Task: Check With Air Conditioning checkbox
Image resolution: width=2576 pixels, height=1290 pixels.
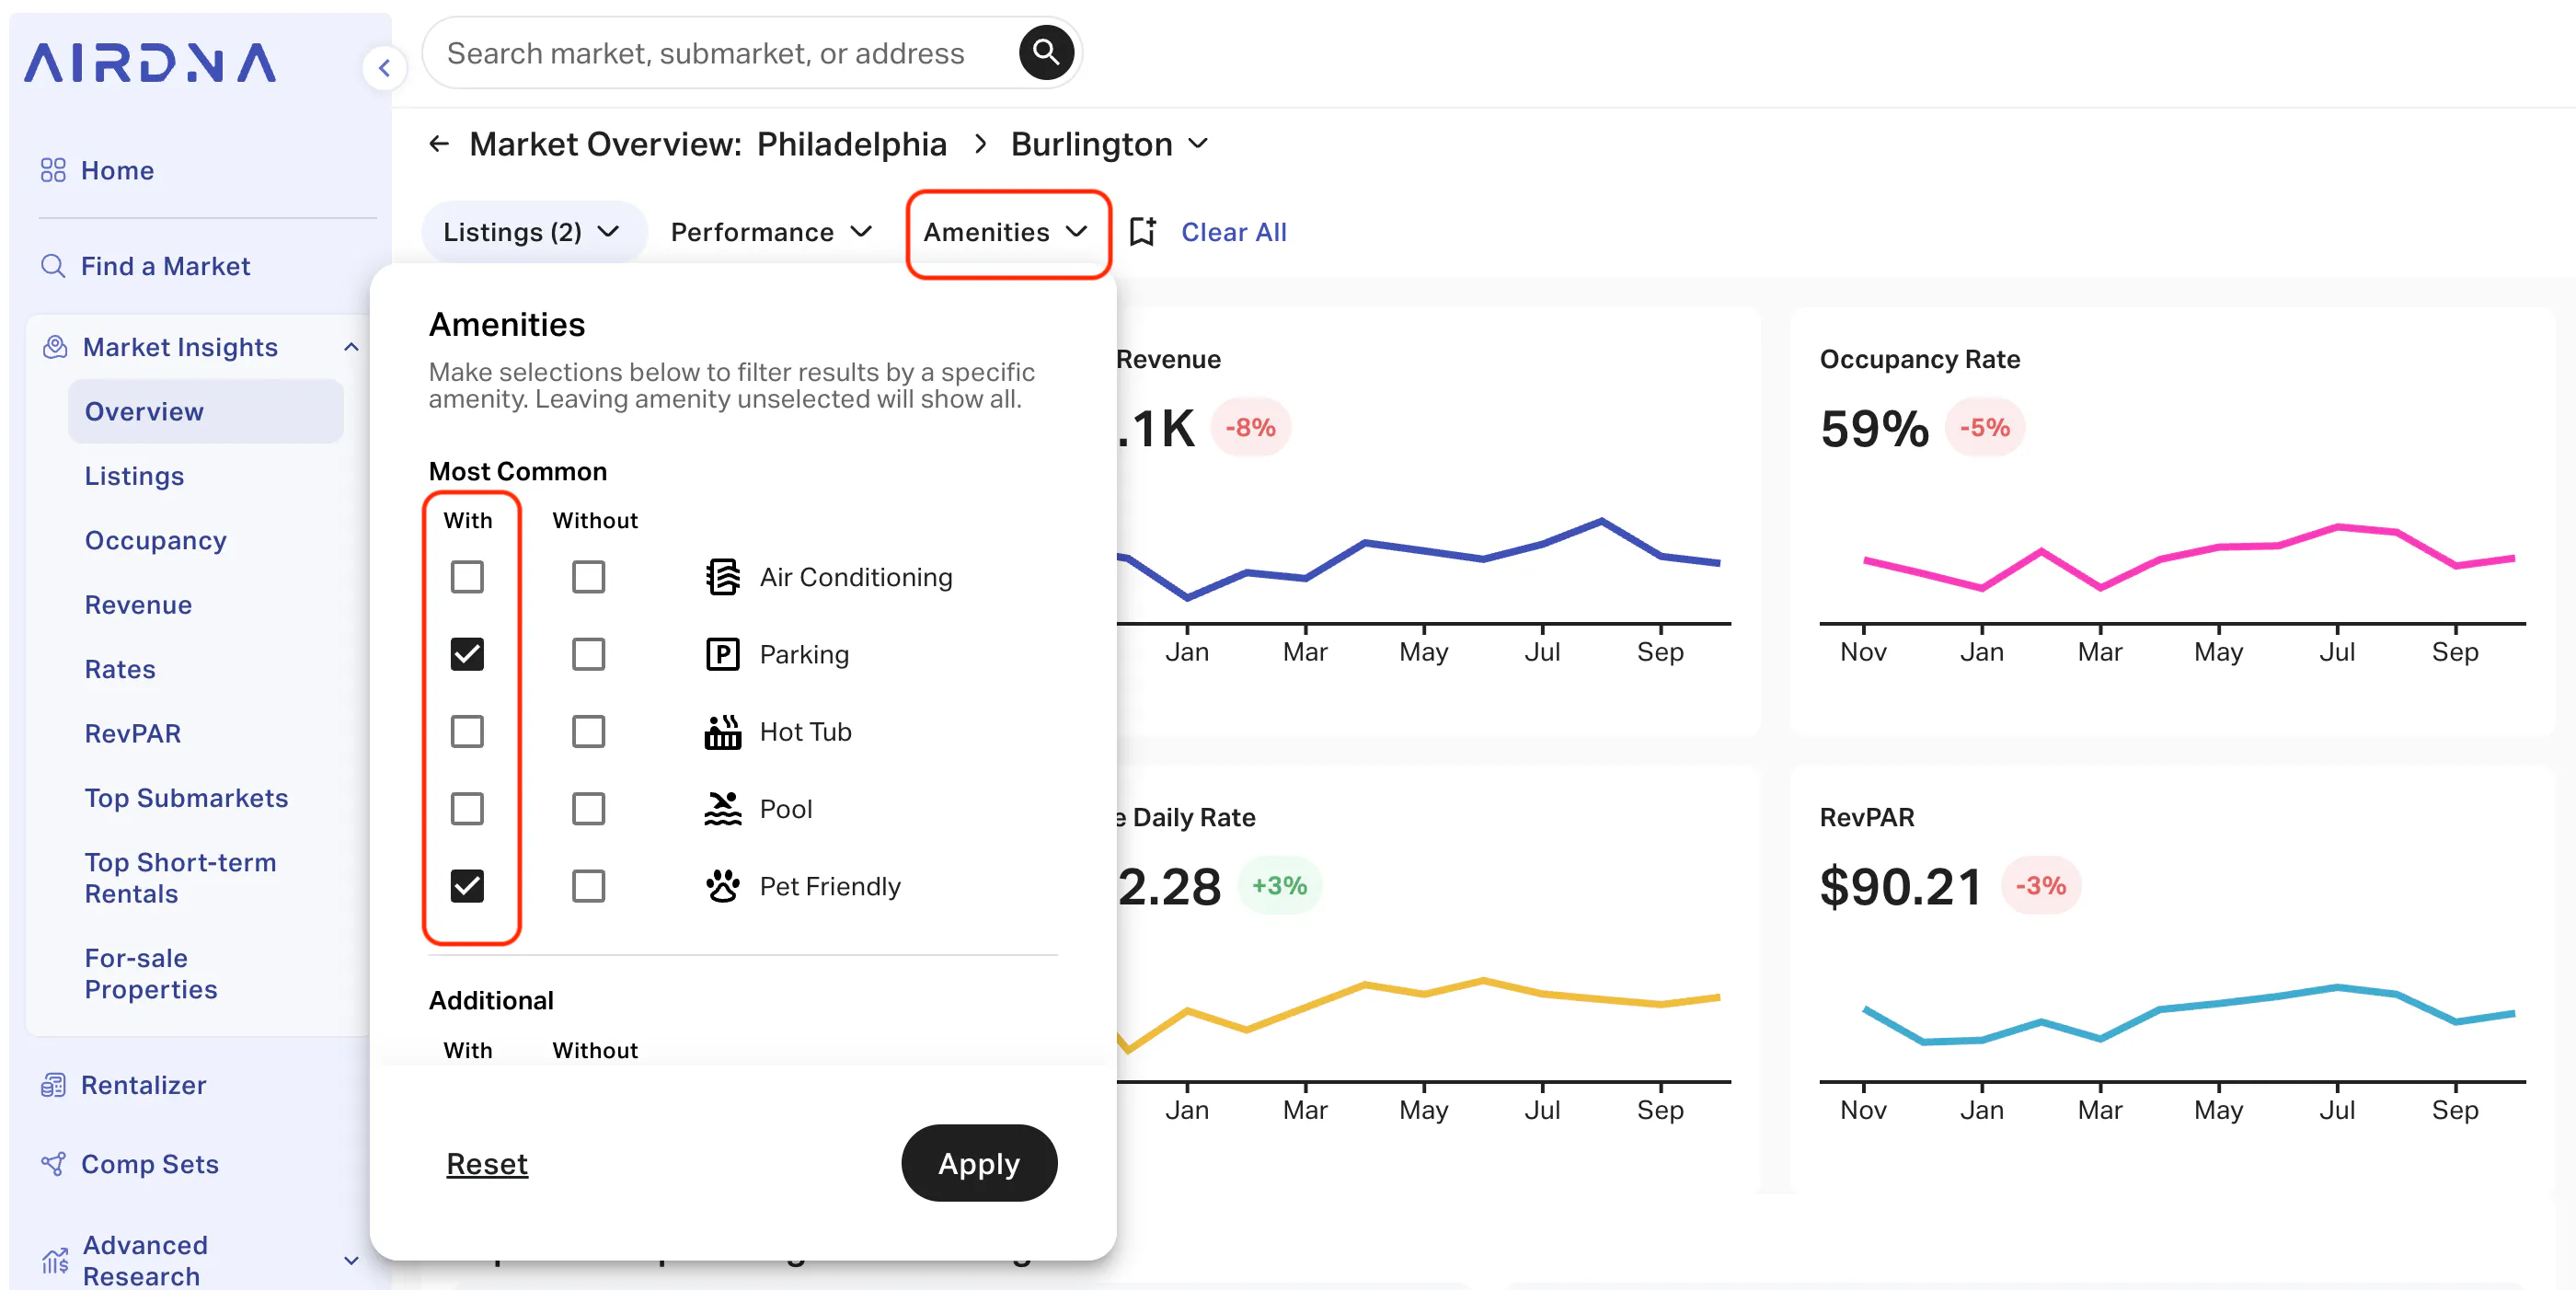Action: [467, 577]
